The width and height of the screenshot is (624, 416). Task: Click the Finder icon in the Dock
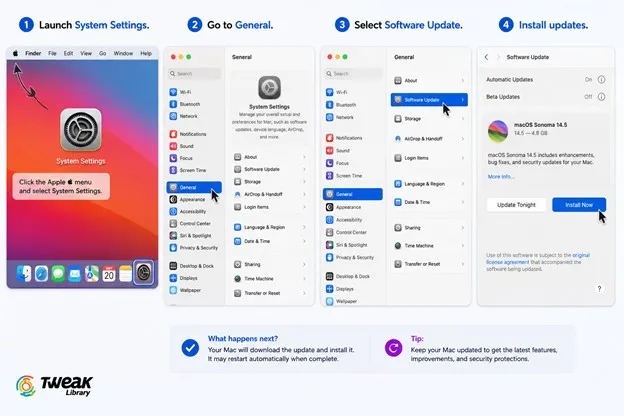(24, 273)
